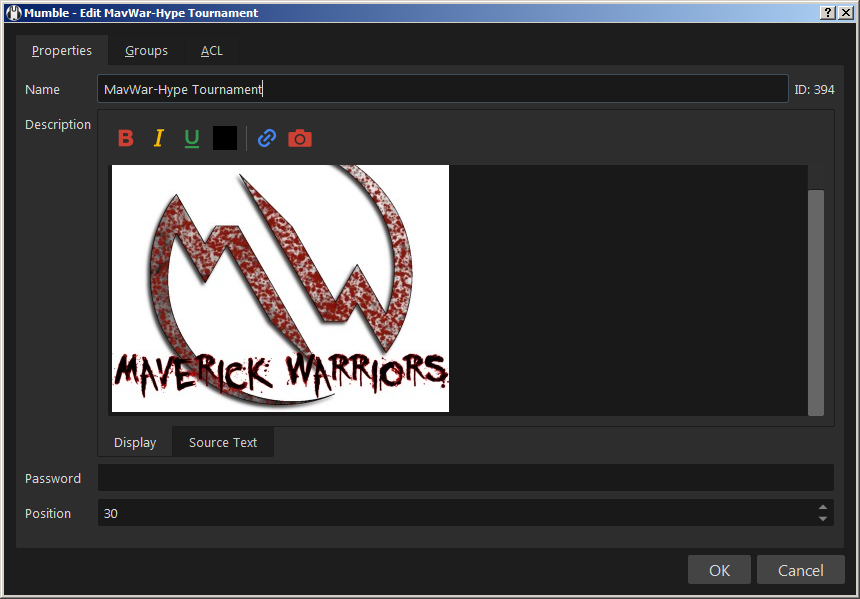Underline text using the U icon

tap(192, 138)
